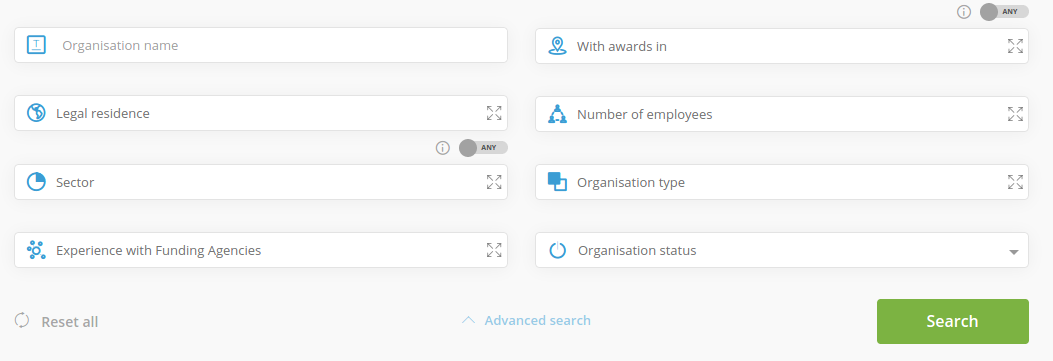
Task: Click inside the With awards in field
Action: 782,46
